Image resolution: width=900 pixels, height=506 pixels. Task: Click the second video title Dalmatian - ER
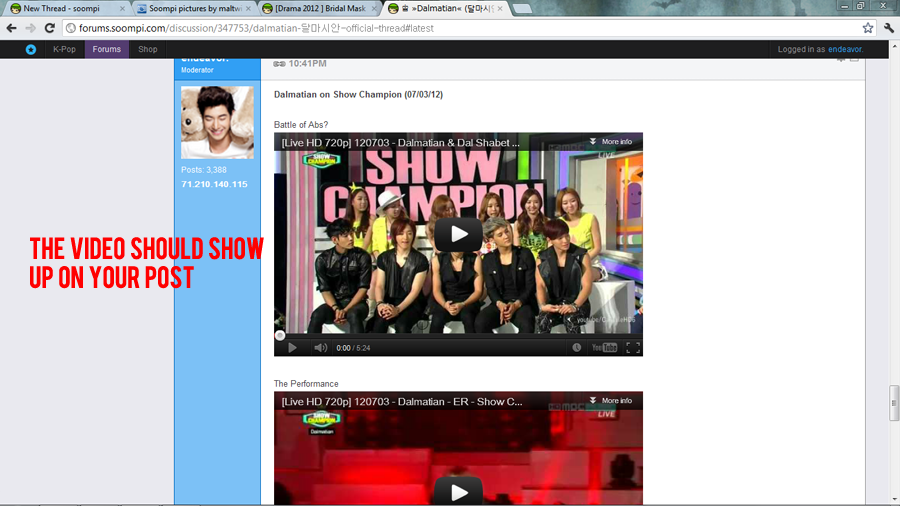[x=402, y=402]
